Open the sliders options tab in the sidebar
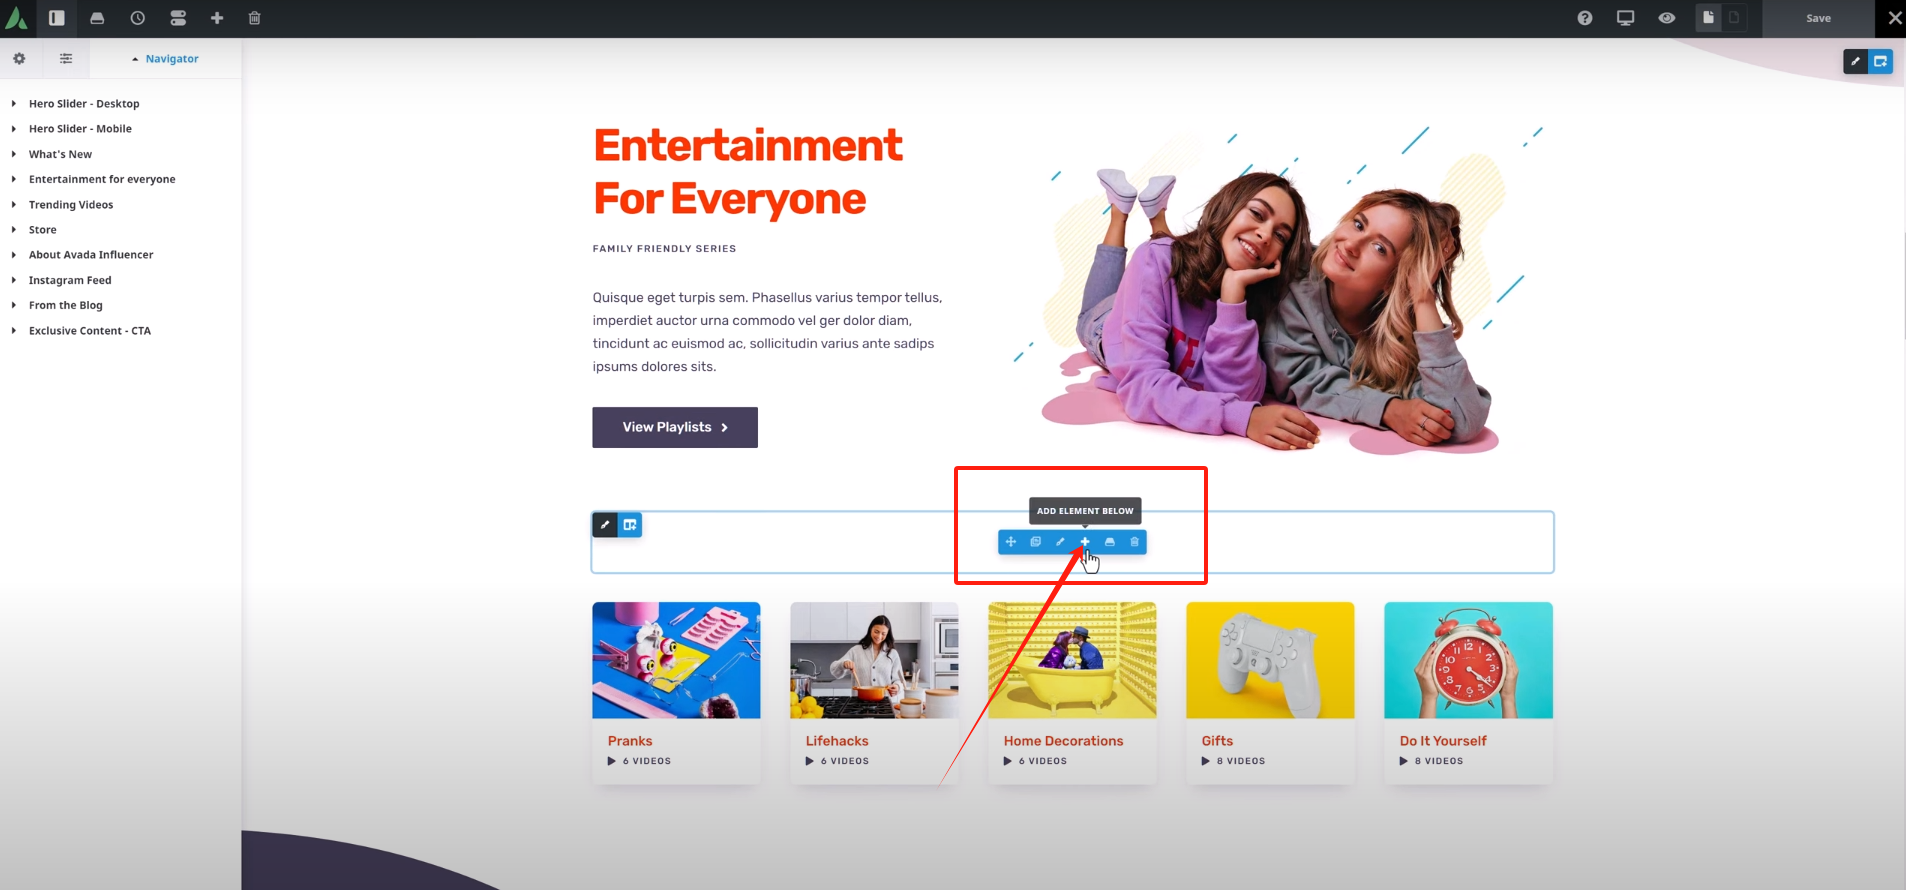1906x890 pixels. (x=66, y=59)
